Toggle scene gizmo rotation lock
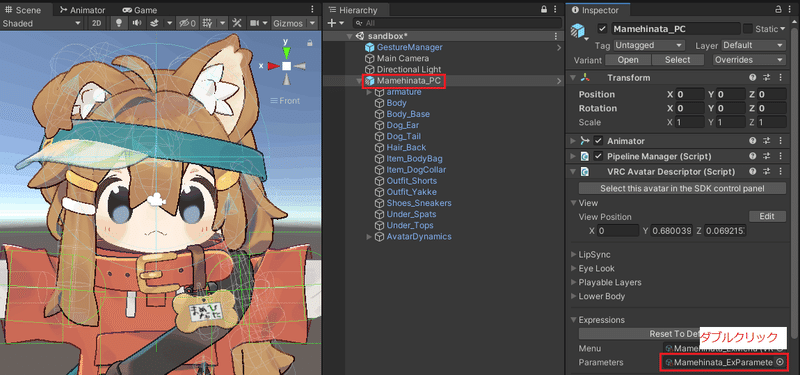 point(309,44)
